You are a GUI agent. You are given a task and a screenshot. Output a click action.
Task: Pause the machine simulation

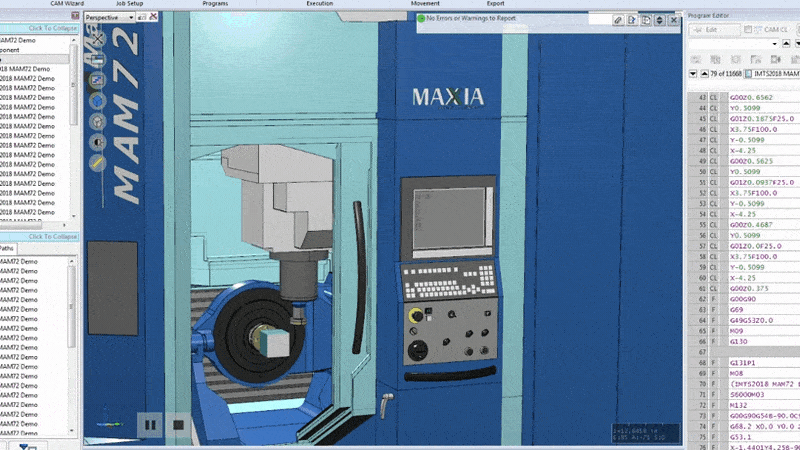coord(150,425)
